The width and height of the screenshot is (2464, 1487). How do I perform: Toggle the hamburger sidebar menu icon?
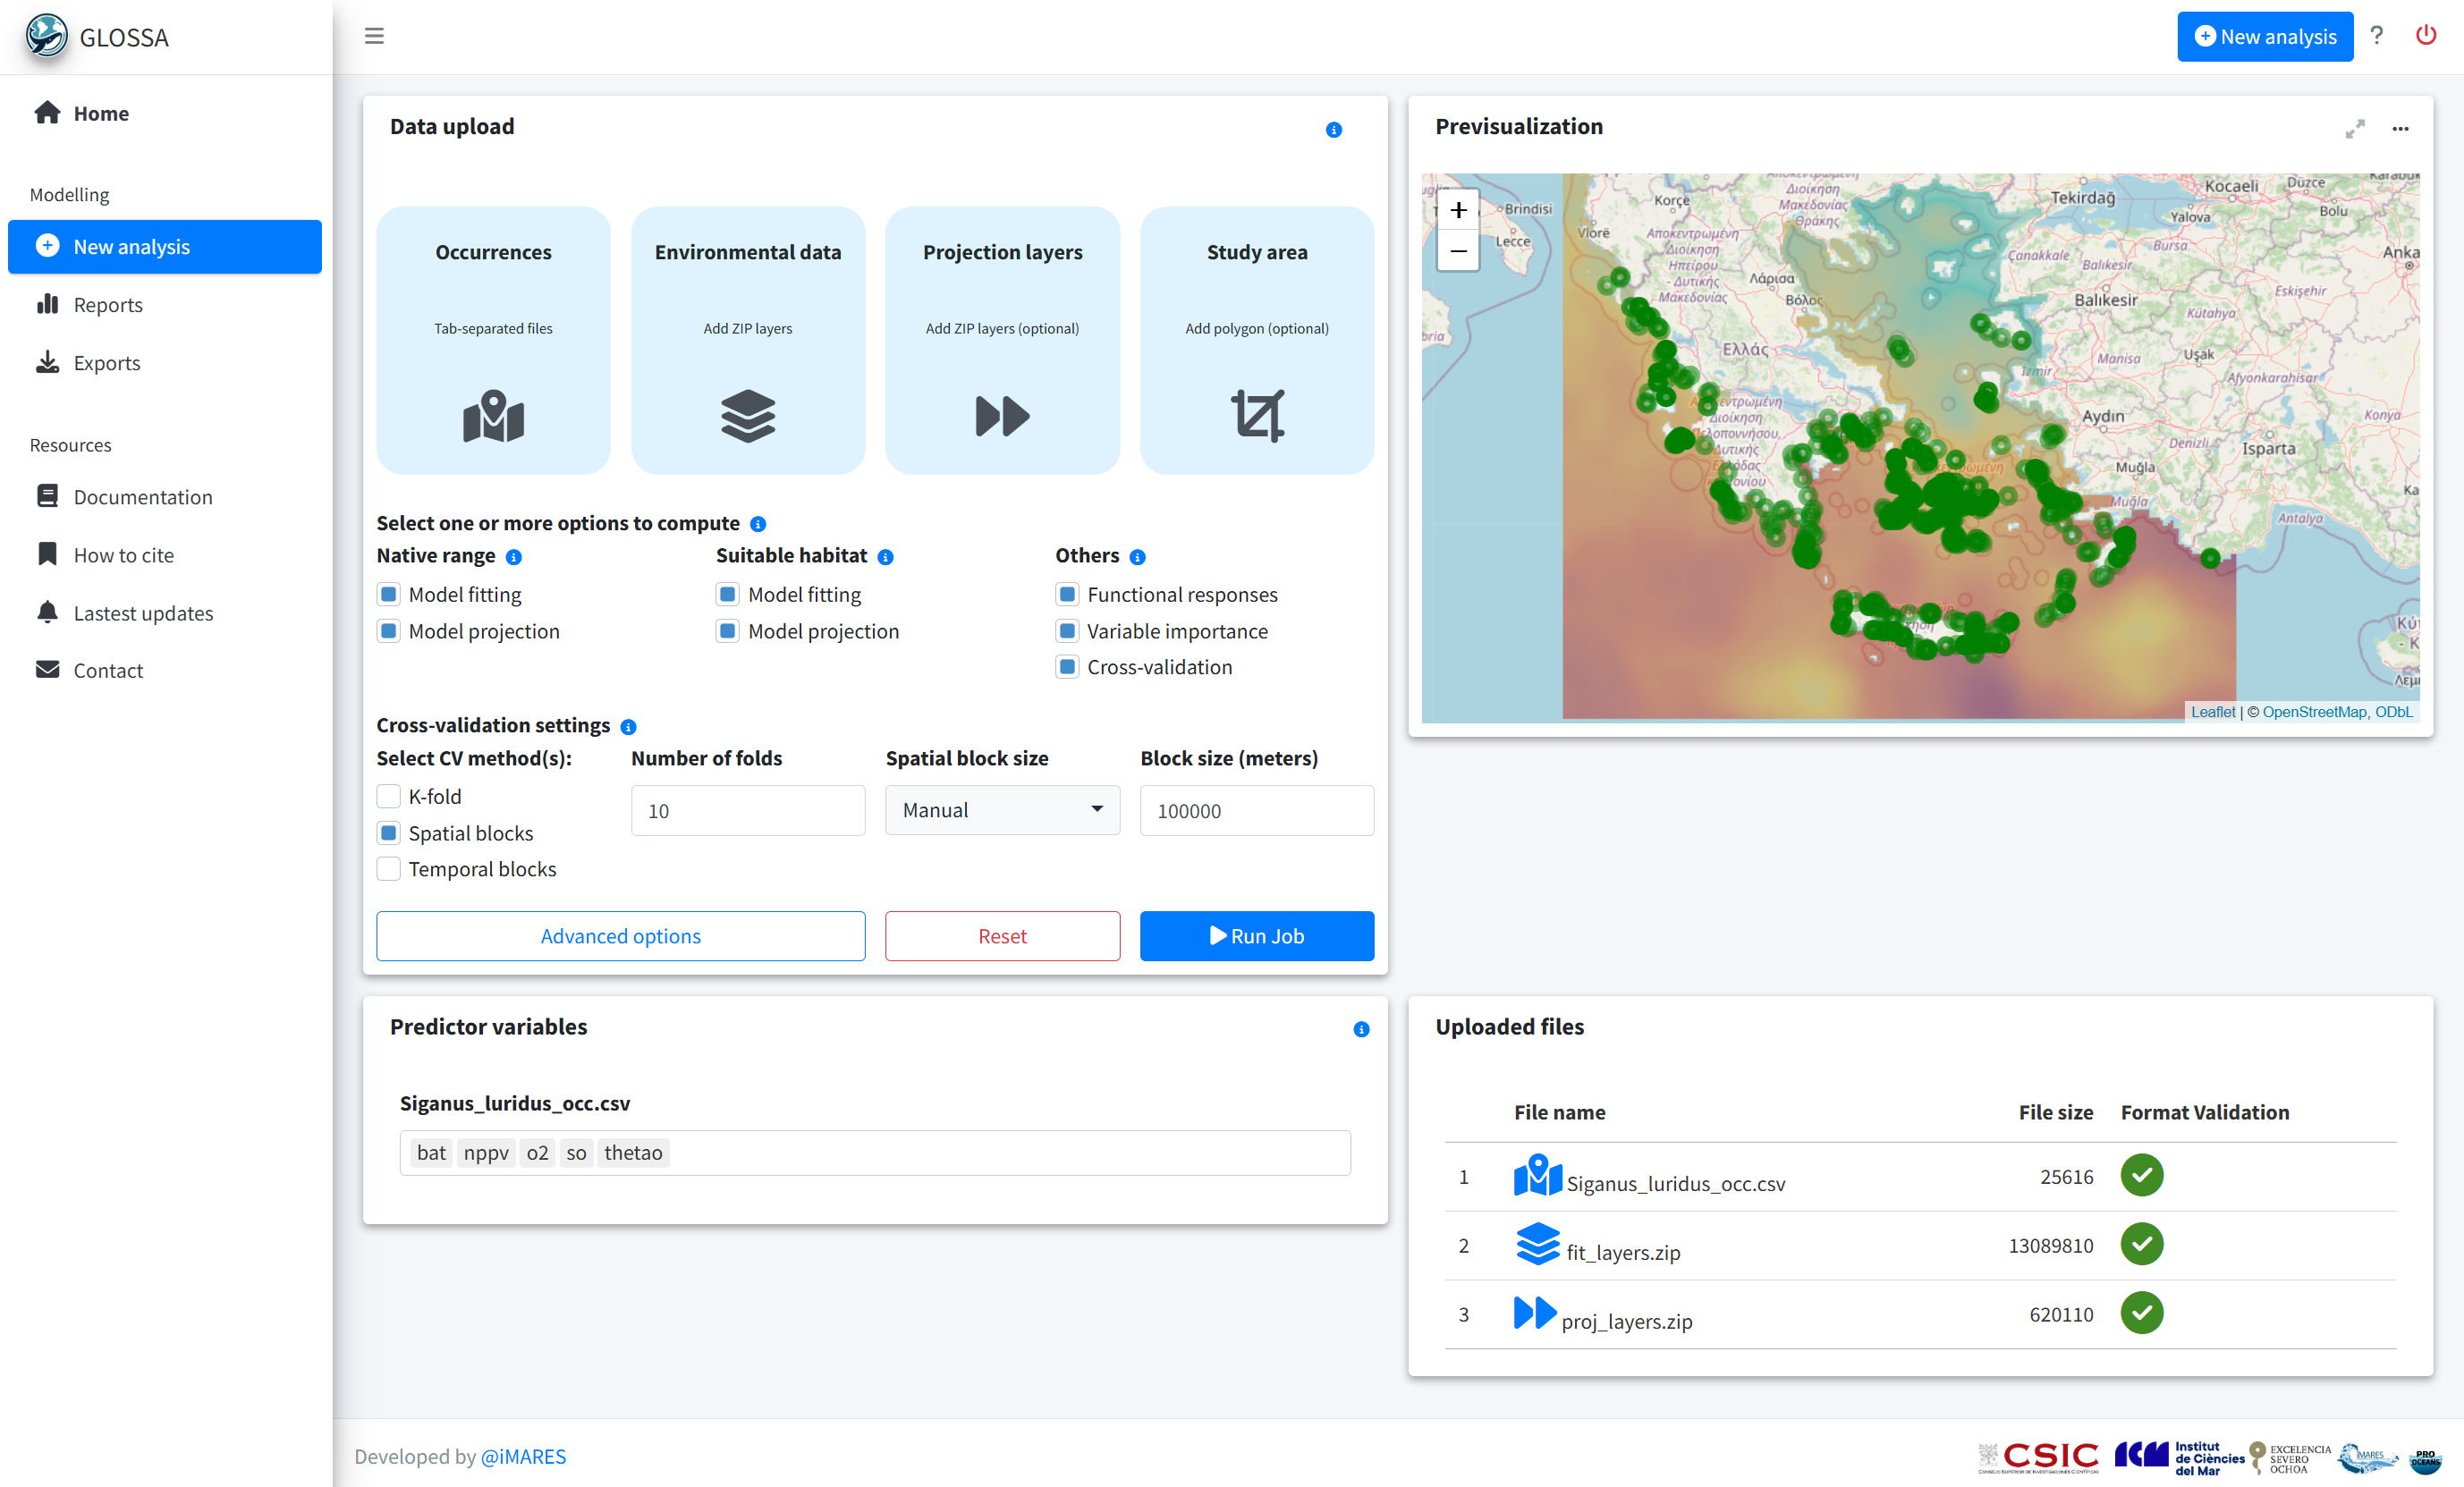[374, 36]
